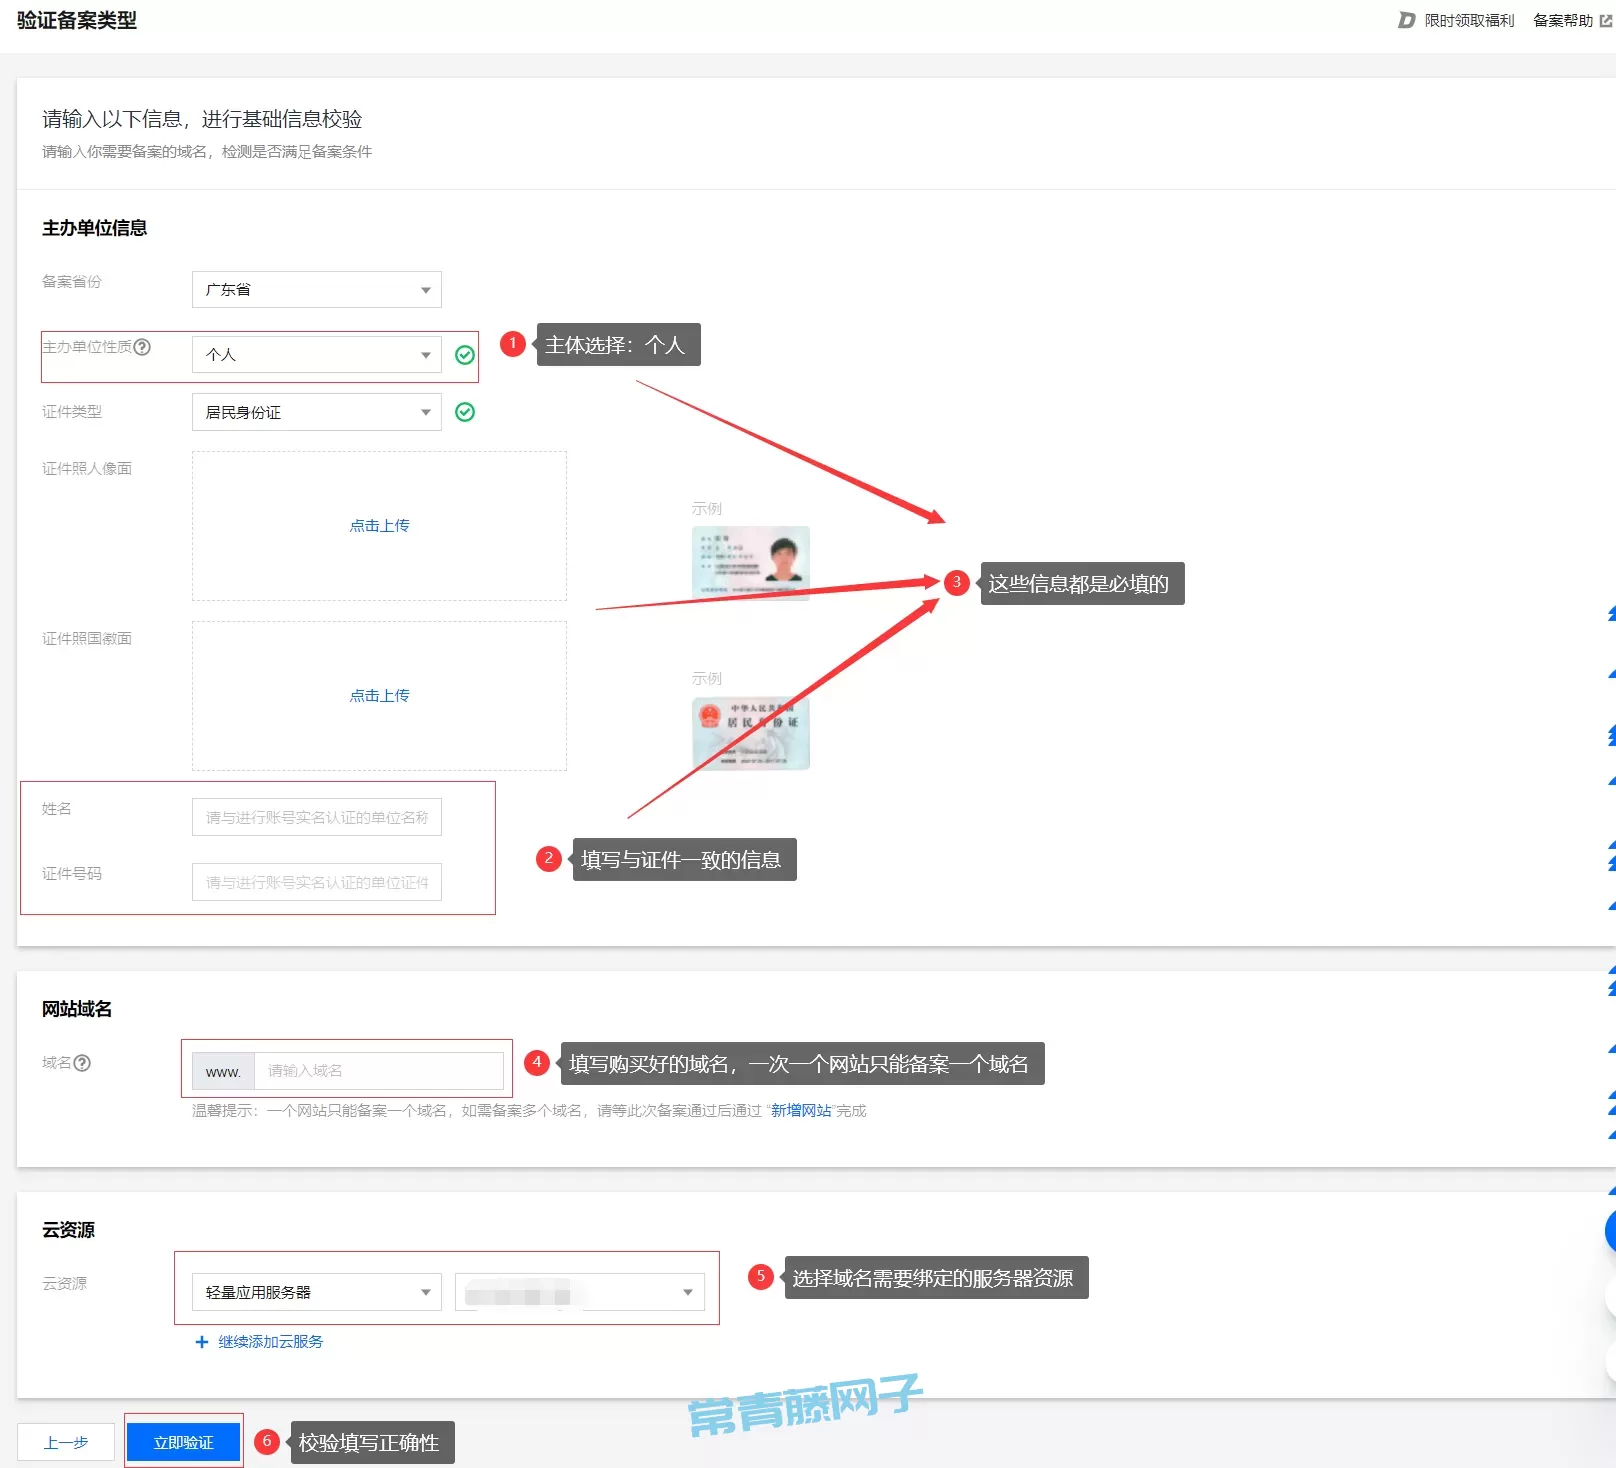Click the 请输入域名 domain input field

(378, 1071)
